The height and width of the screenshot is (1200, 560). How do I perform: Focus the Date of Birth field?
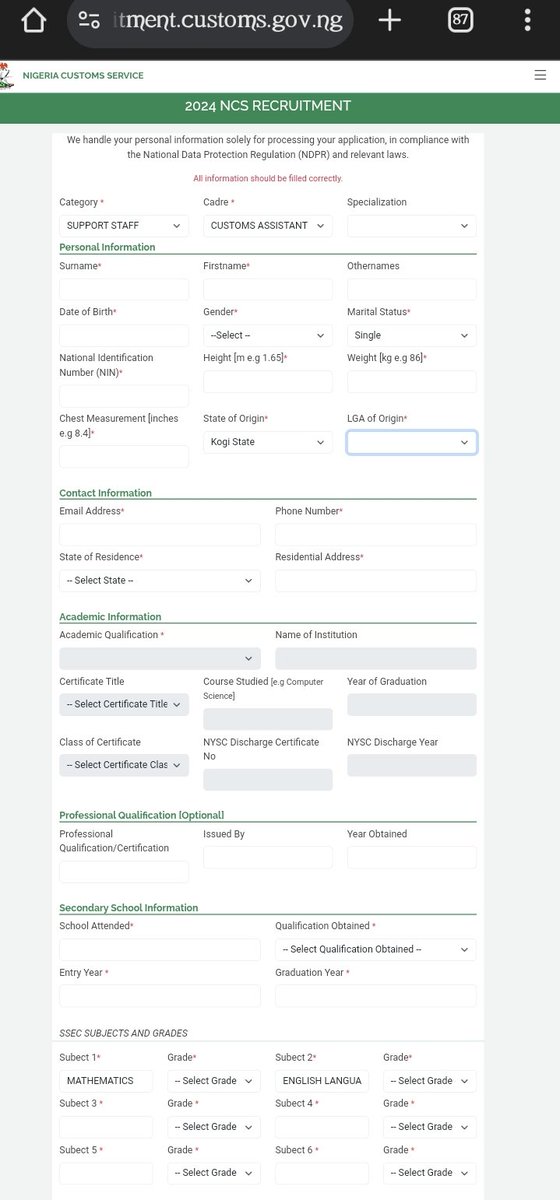(124, 335)
